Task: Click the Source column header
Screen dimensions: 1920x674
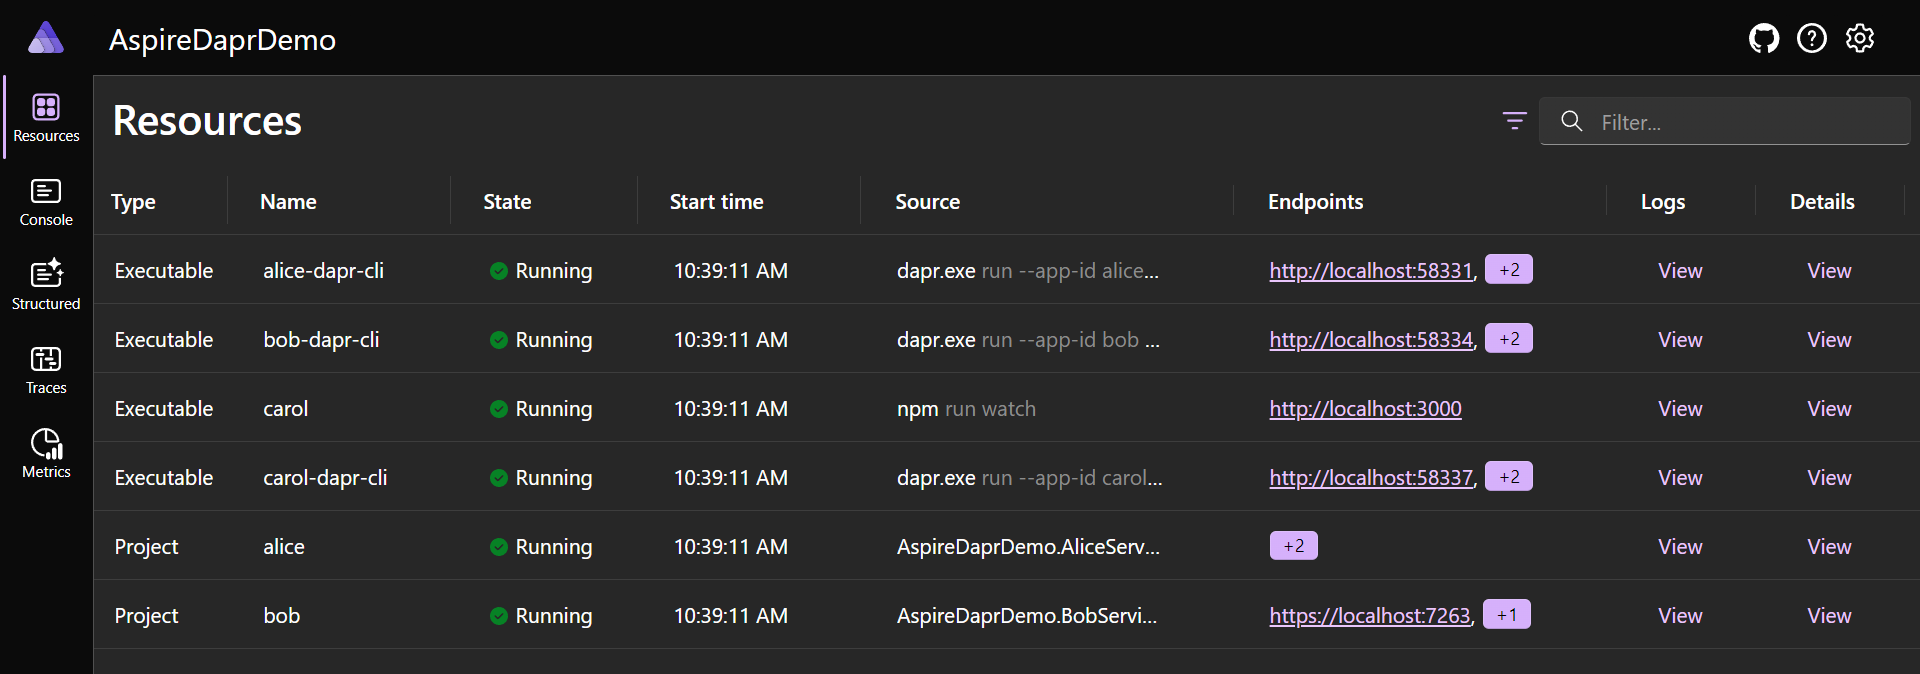Action: pos(927,202)
